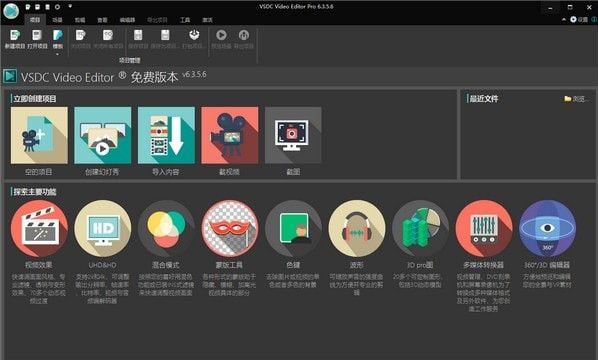Open the round VSDC application orb menu
This screenshot has height=360, width=598.
pos(11,11)
